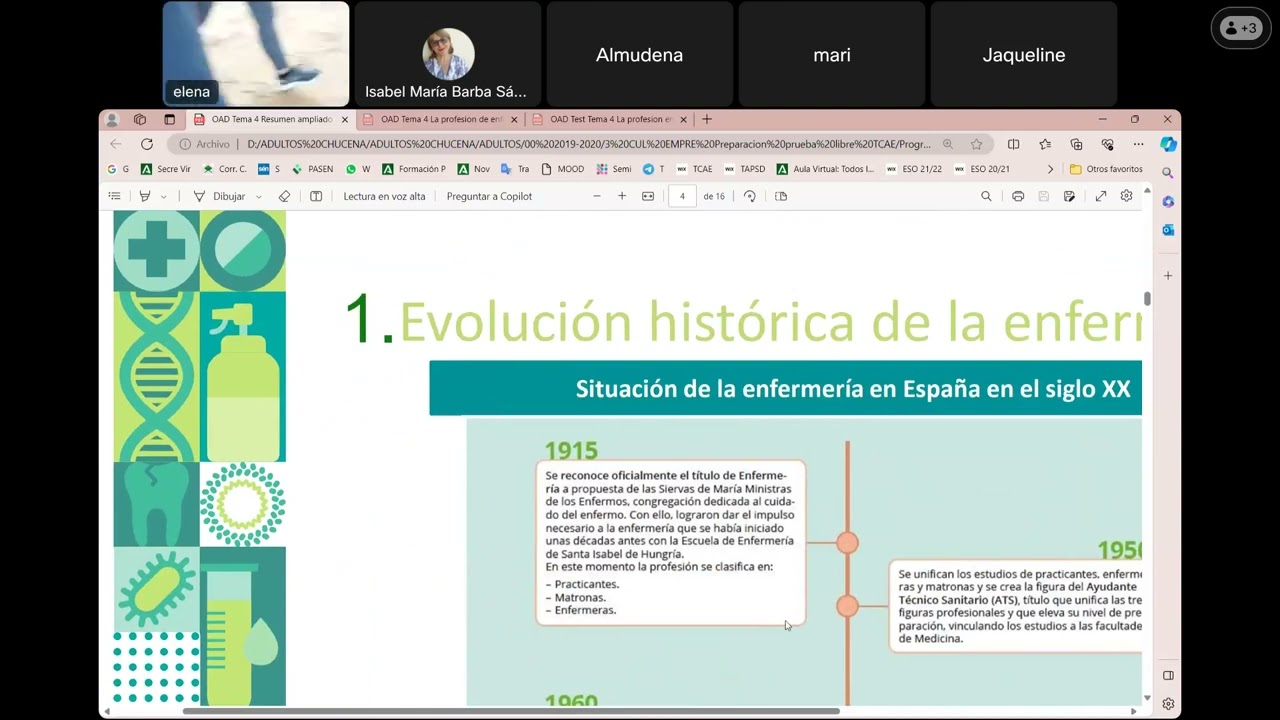Open PDF viewer settings gear
1280x720 pixels.
tap(1126, 196)
